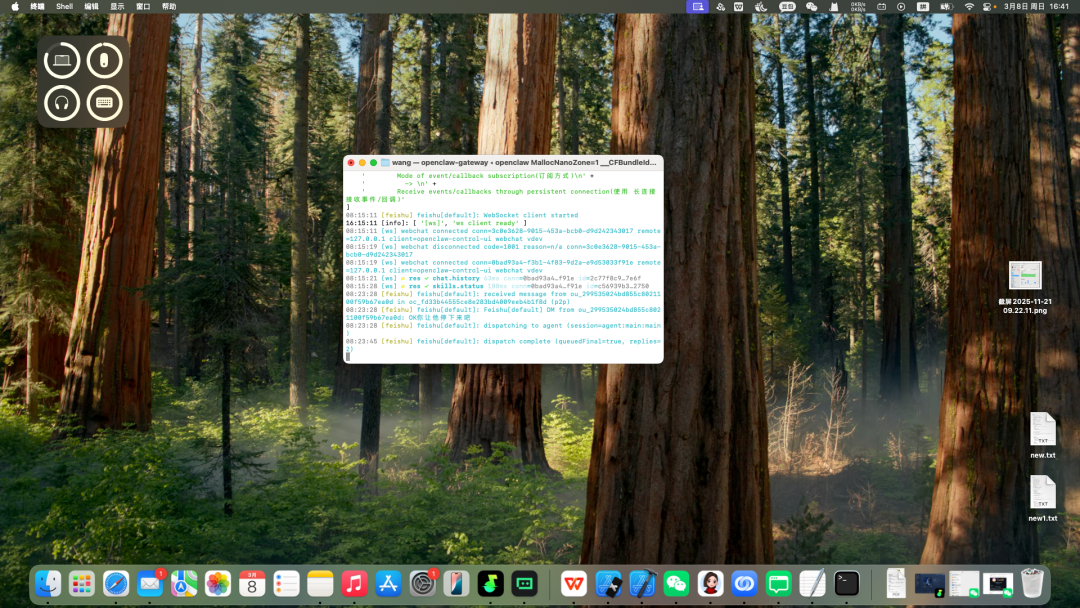This screenshot has height=608, width=1080.
Task: Click the keyboard battery widget circle
Action: pyautogui.click(x=104, y=103)
